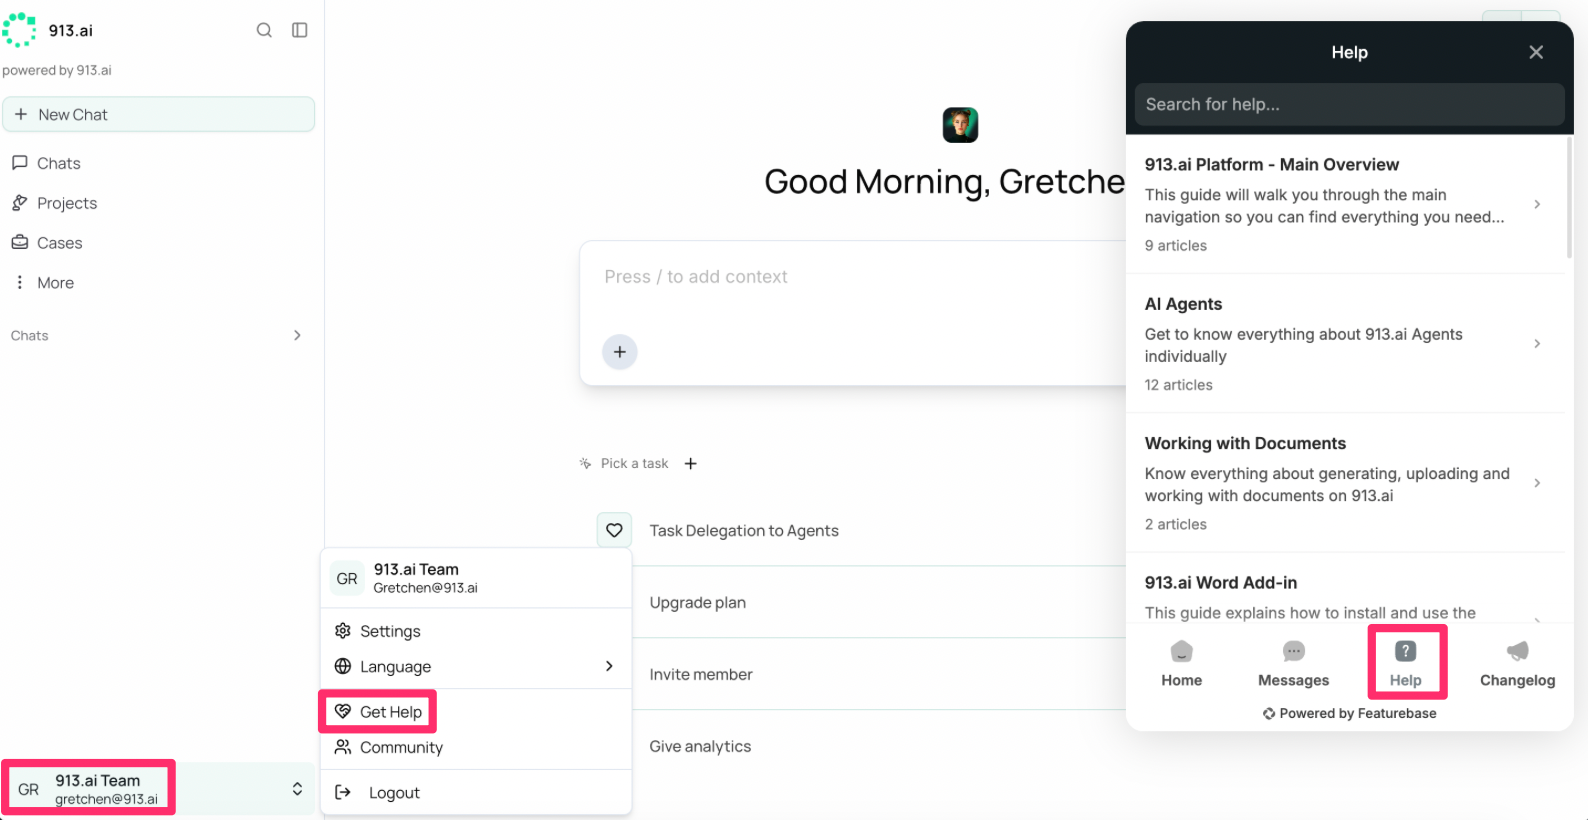
Task: Switch to the Messages tab
Action: [1294, 664]
